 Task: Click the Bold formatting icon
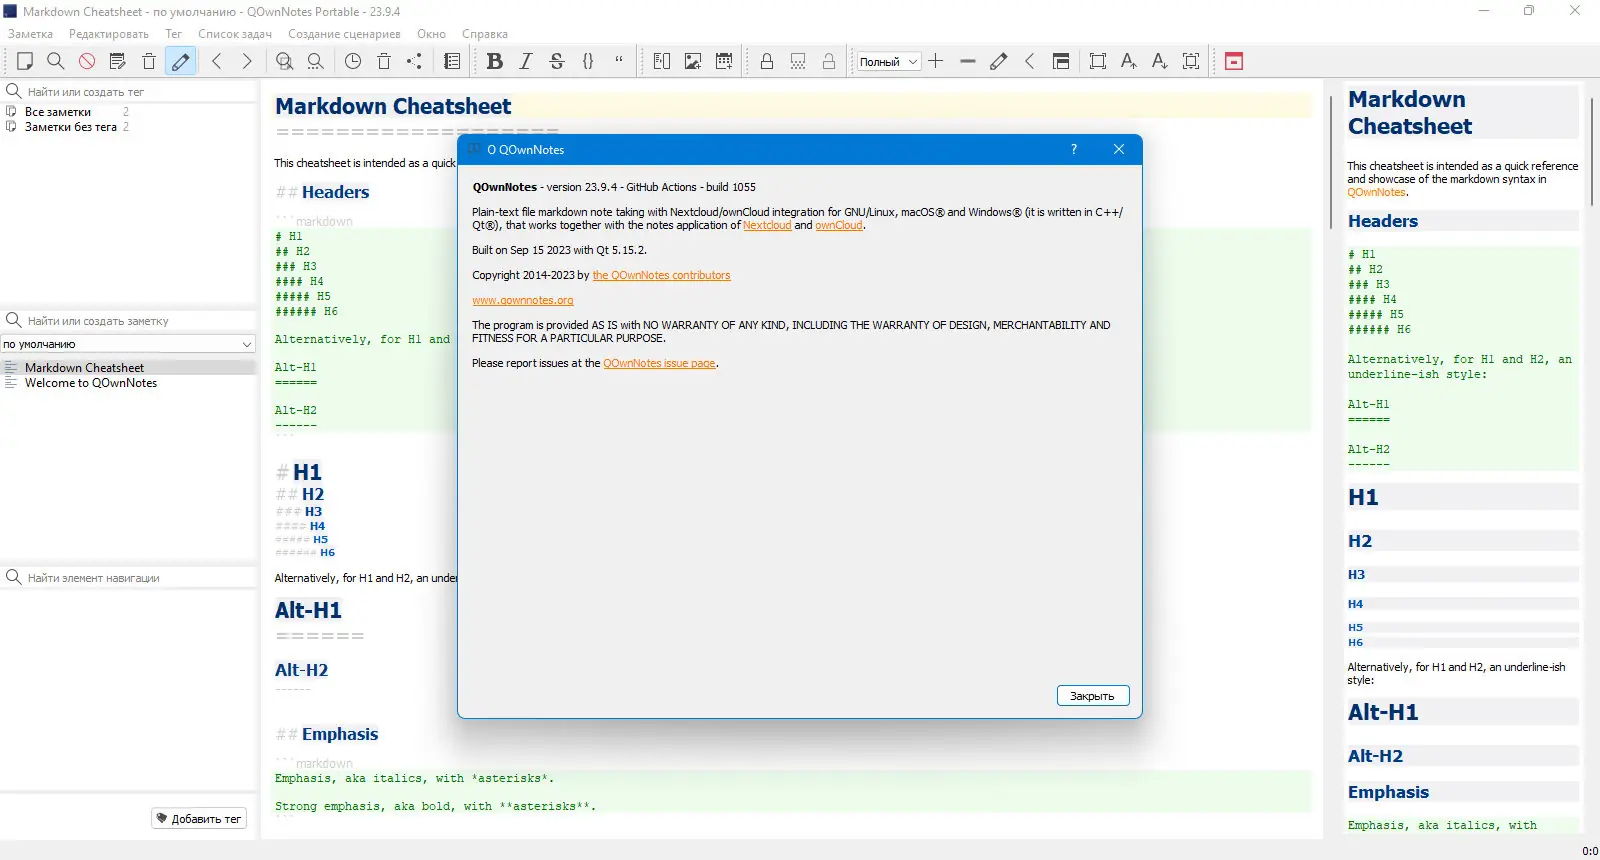click(494, 62)
